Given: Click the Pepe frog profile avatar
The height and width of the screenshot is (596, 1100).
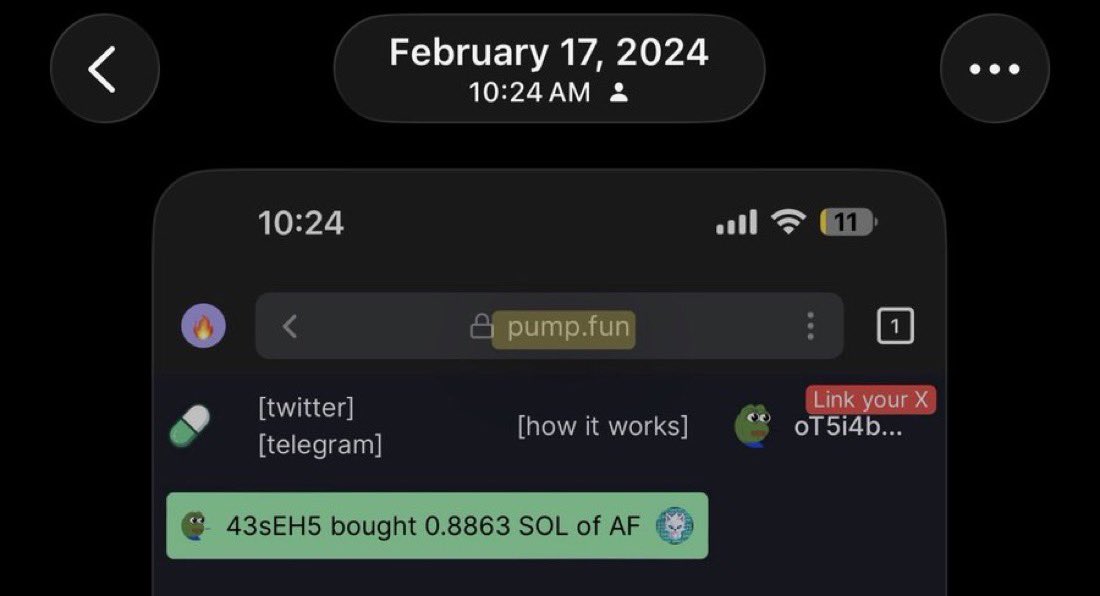Looking at the screenshot, I should (x=753, y=426).
